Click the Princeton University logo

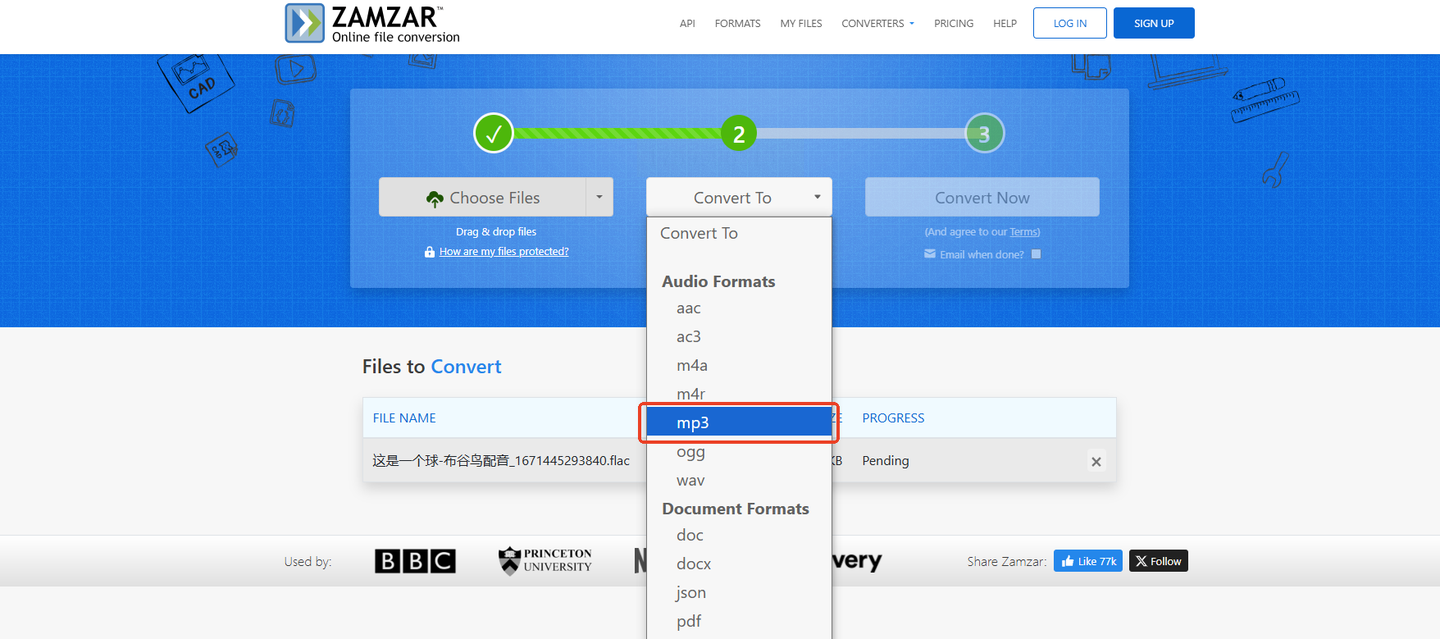[x=545, y=561]
